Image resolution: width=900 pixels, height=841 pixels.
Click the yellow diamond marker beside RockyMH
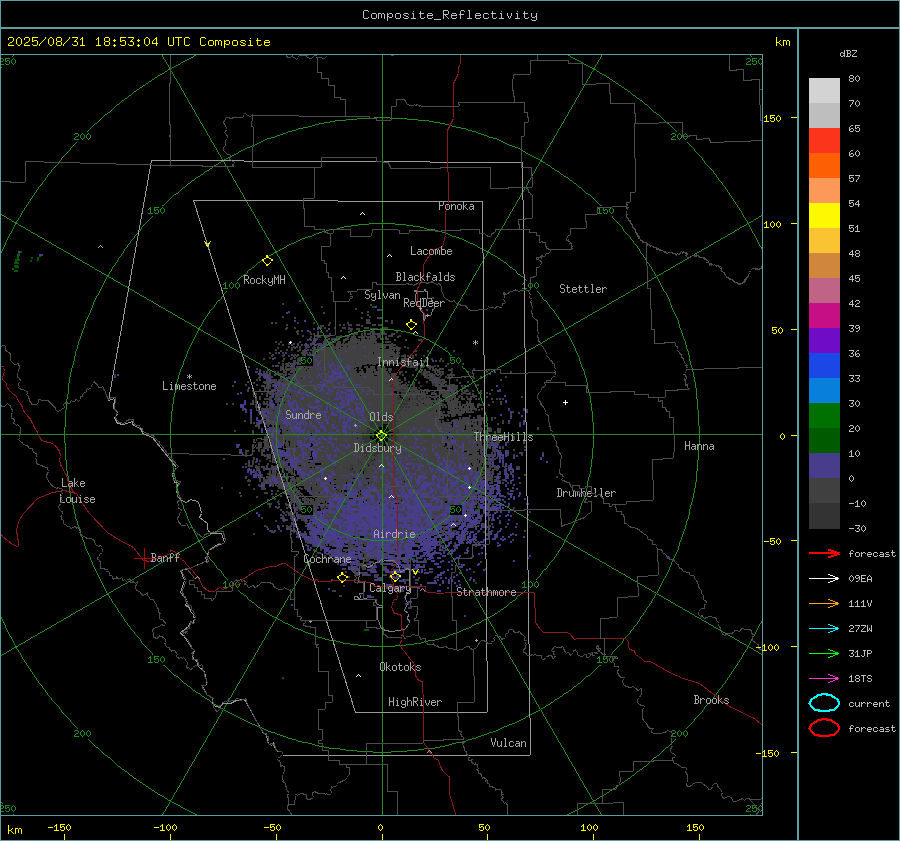pos(267,261)
